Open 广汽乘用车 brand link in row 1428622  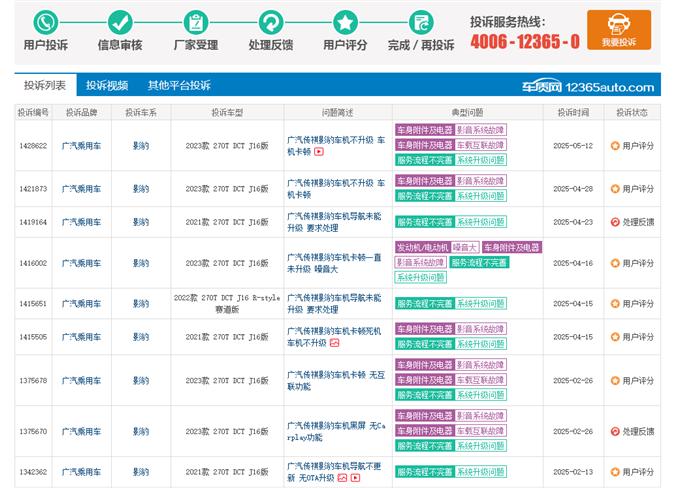[81, 146]
